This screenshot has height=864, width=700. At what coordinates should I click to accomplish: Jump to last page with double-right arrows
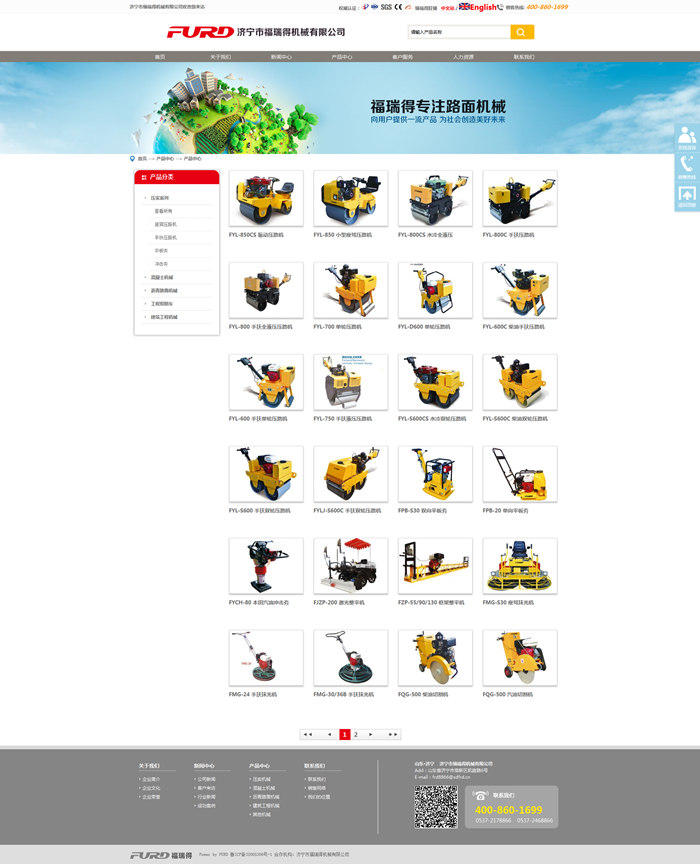(392, 735)
